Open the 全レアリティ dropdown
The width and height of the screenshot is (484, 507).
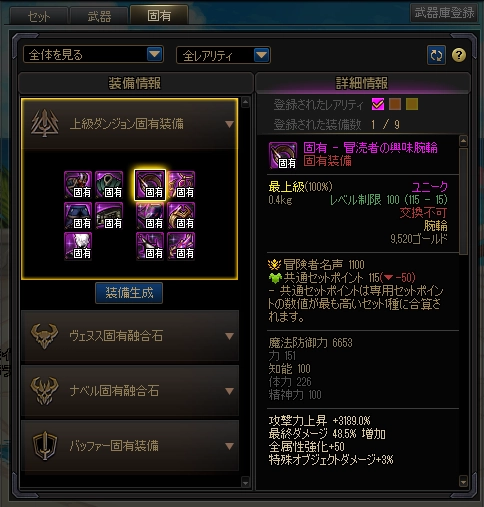[x=223, y=55]
